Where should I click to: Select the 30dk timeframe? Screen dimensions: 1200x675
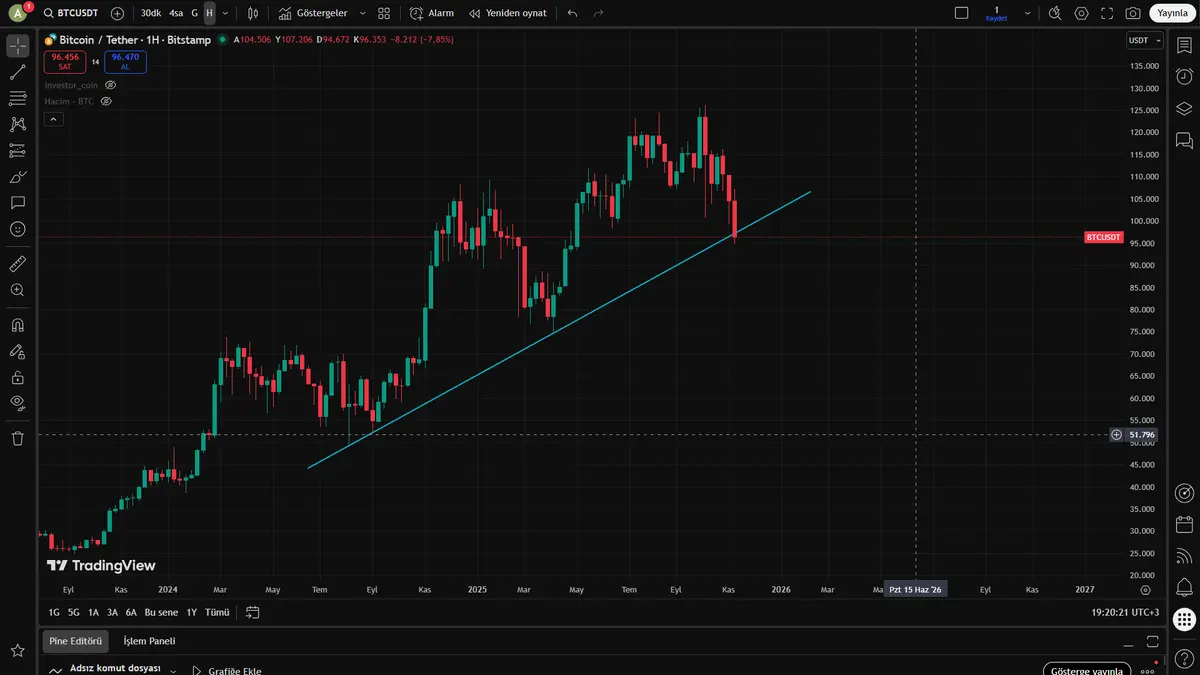[x=150, y=13]
